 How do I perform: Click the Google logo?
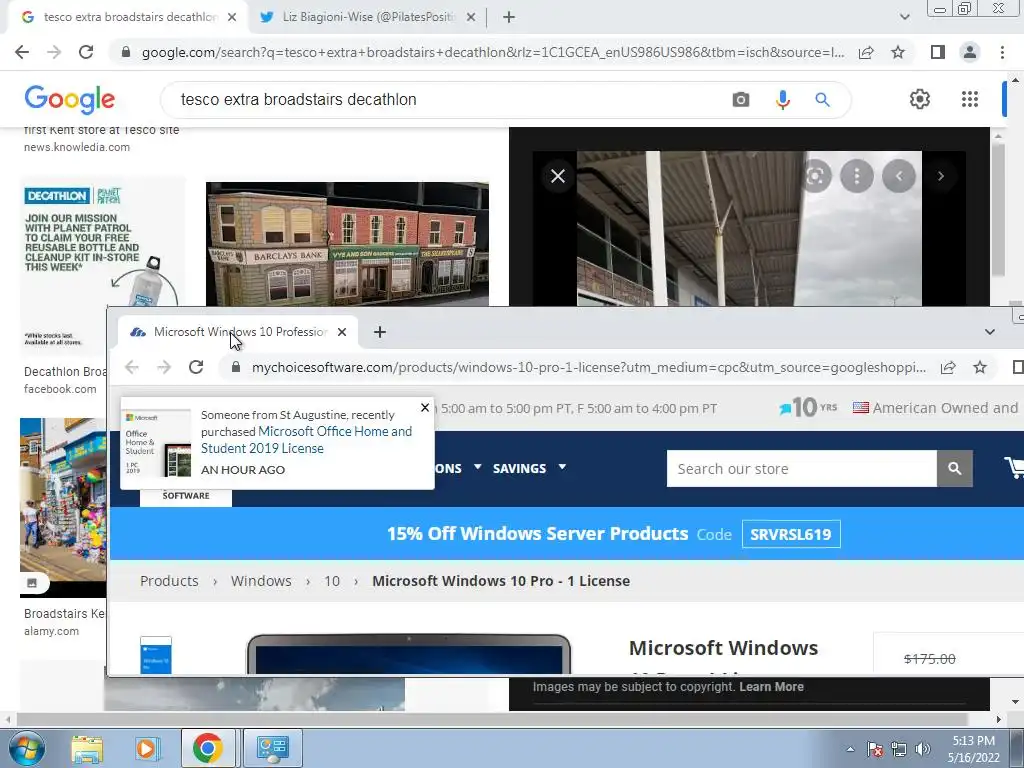click(70, 99)
